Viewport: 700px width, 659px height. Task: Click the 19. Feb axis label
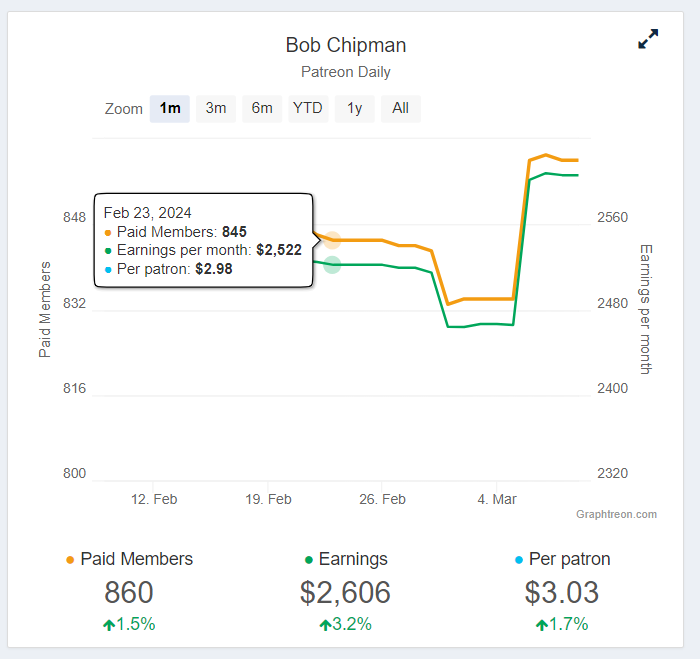[268, 499]
